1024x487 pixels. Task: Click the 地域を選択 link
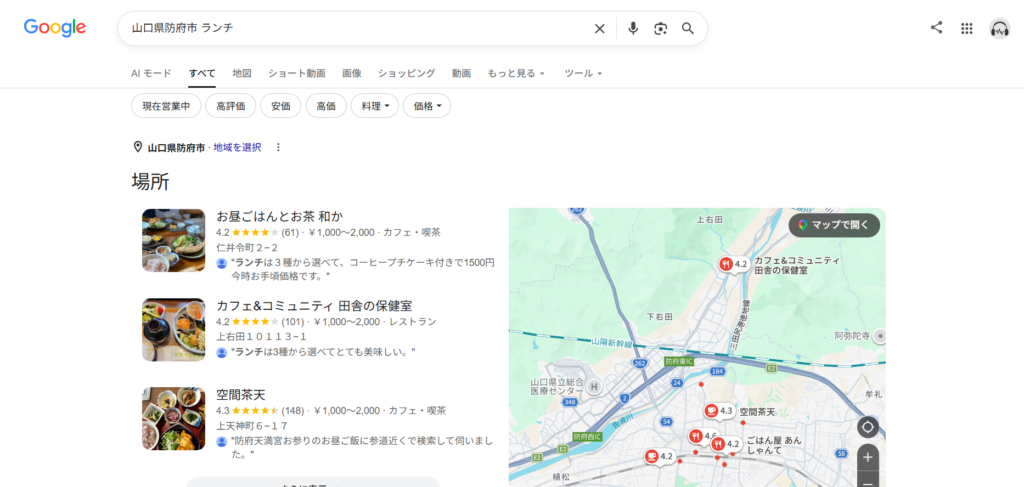click(x=237, y=148)
